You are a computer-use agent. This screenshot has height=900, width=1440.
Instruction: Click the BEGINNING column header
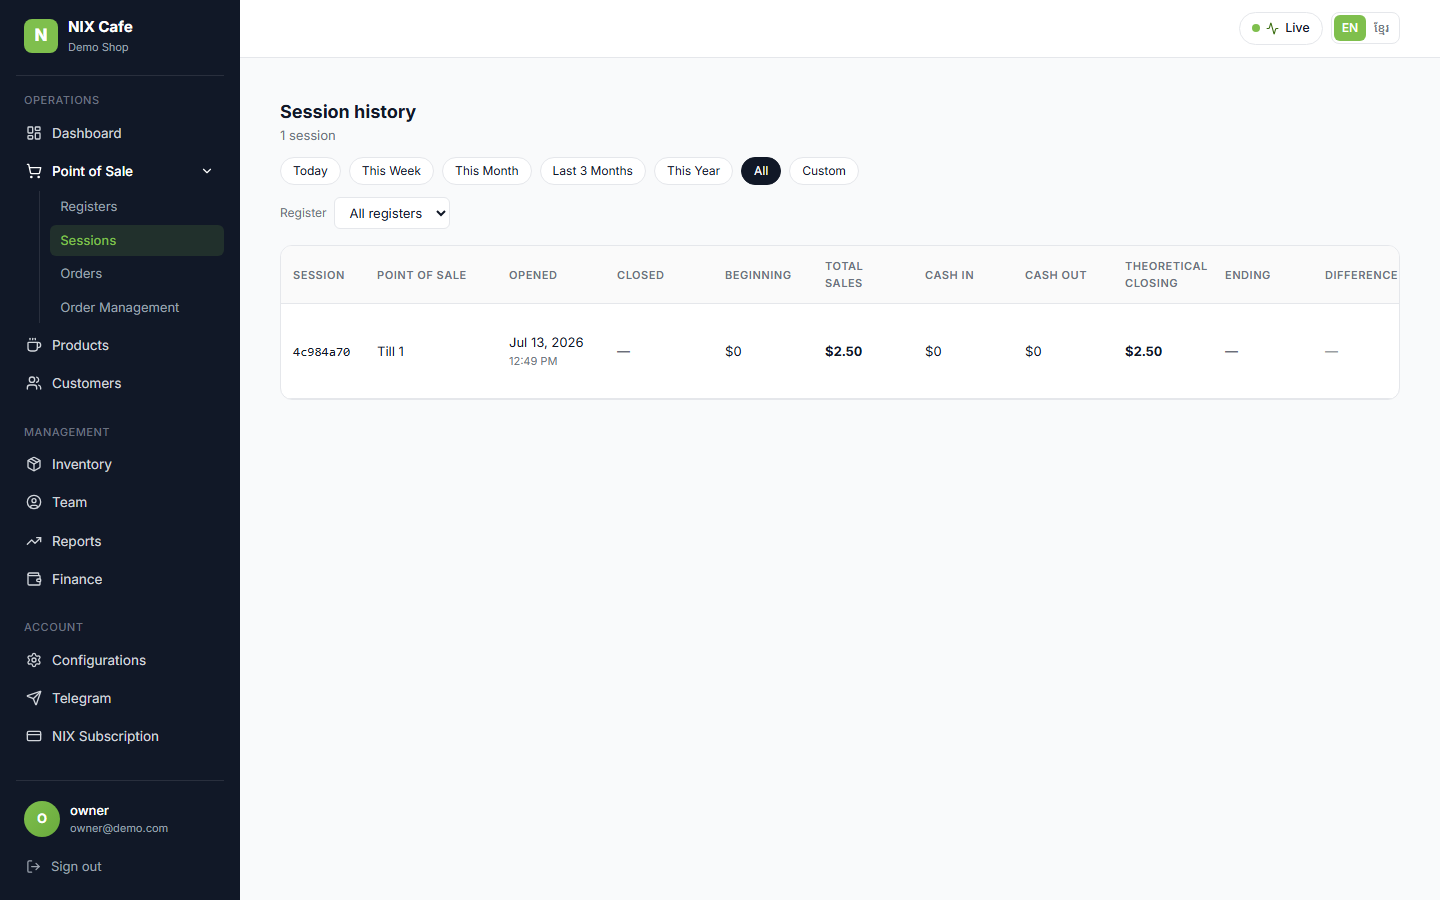pyautogui.click(x=758, y=275)
